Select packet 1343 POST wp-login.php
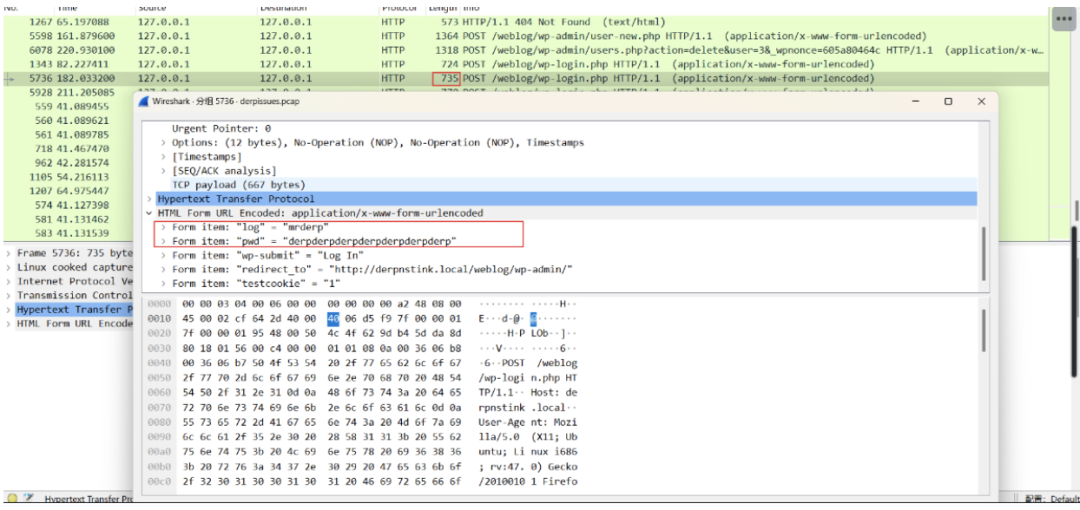The image size is (1080, 510). tap(525, 64)
